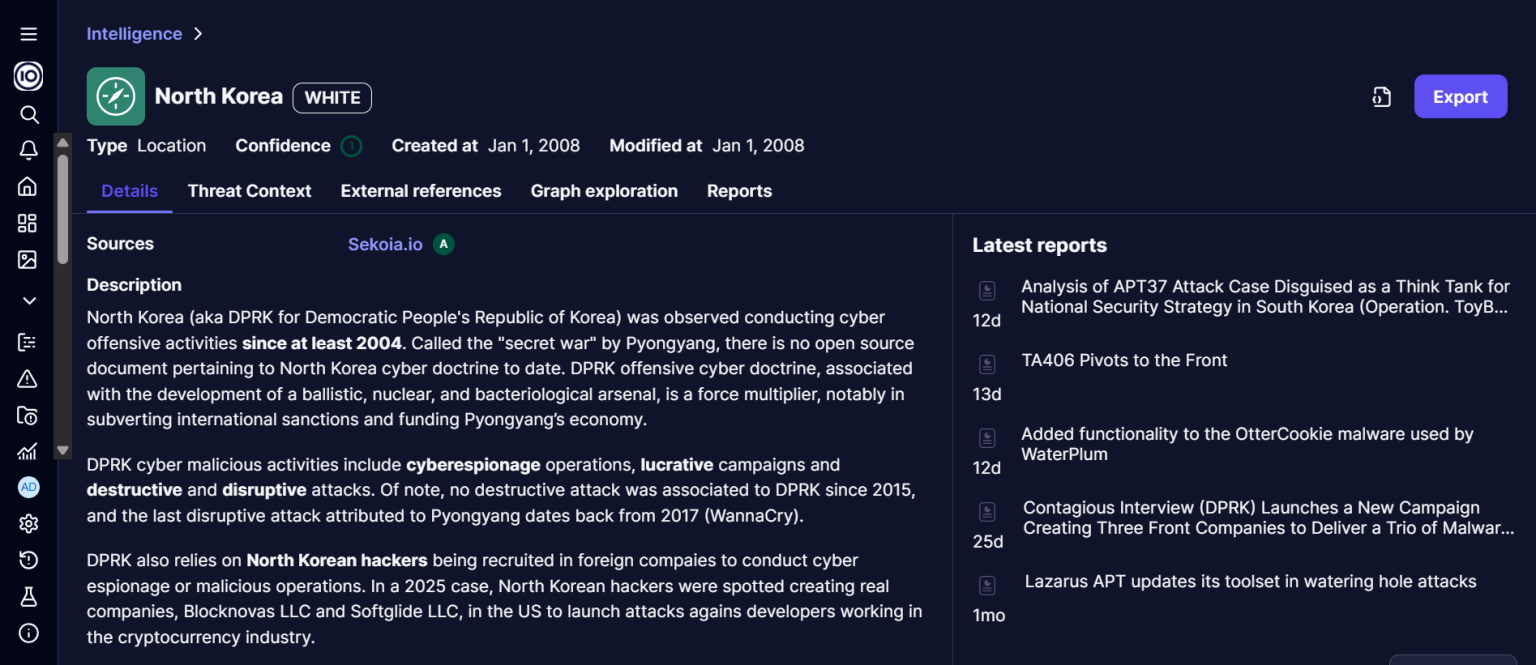
Task: Go to home via sidebar icon
Action: [28, 186]
